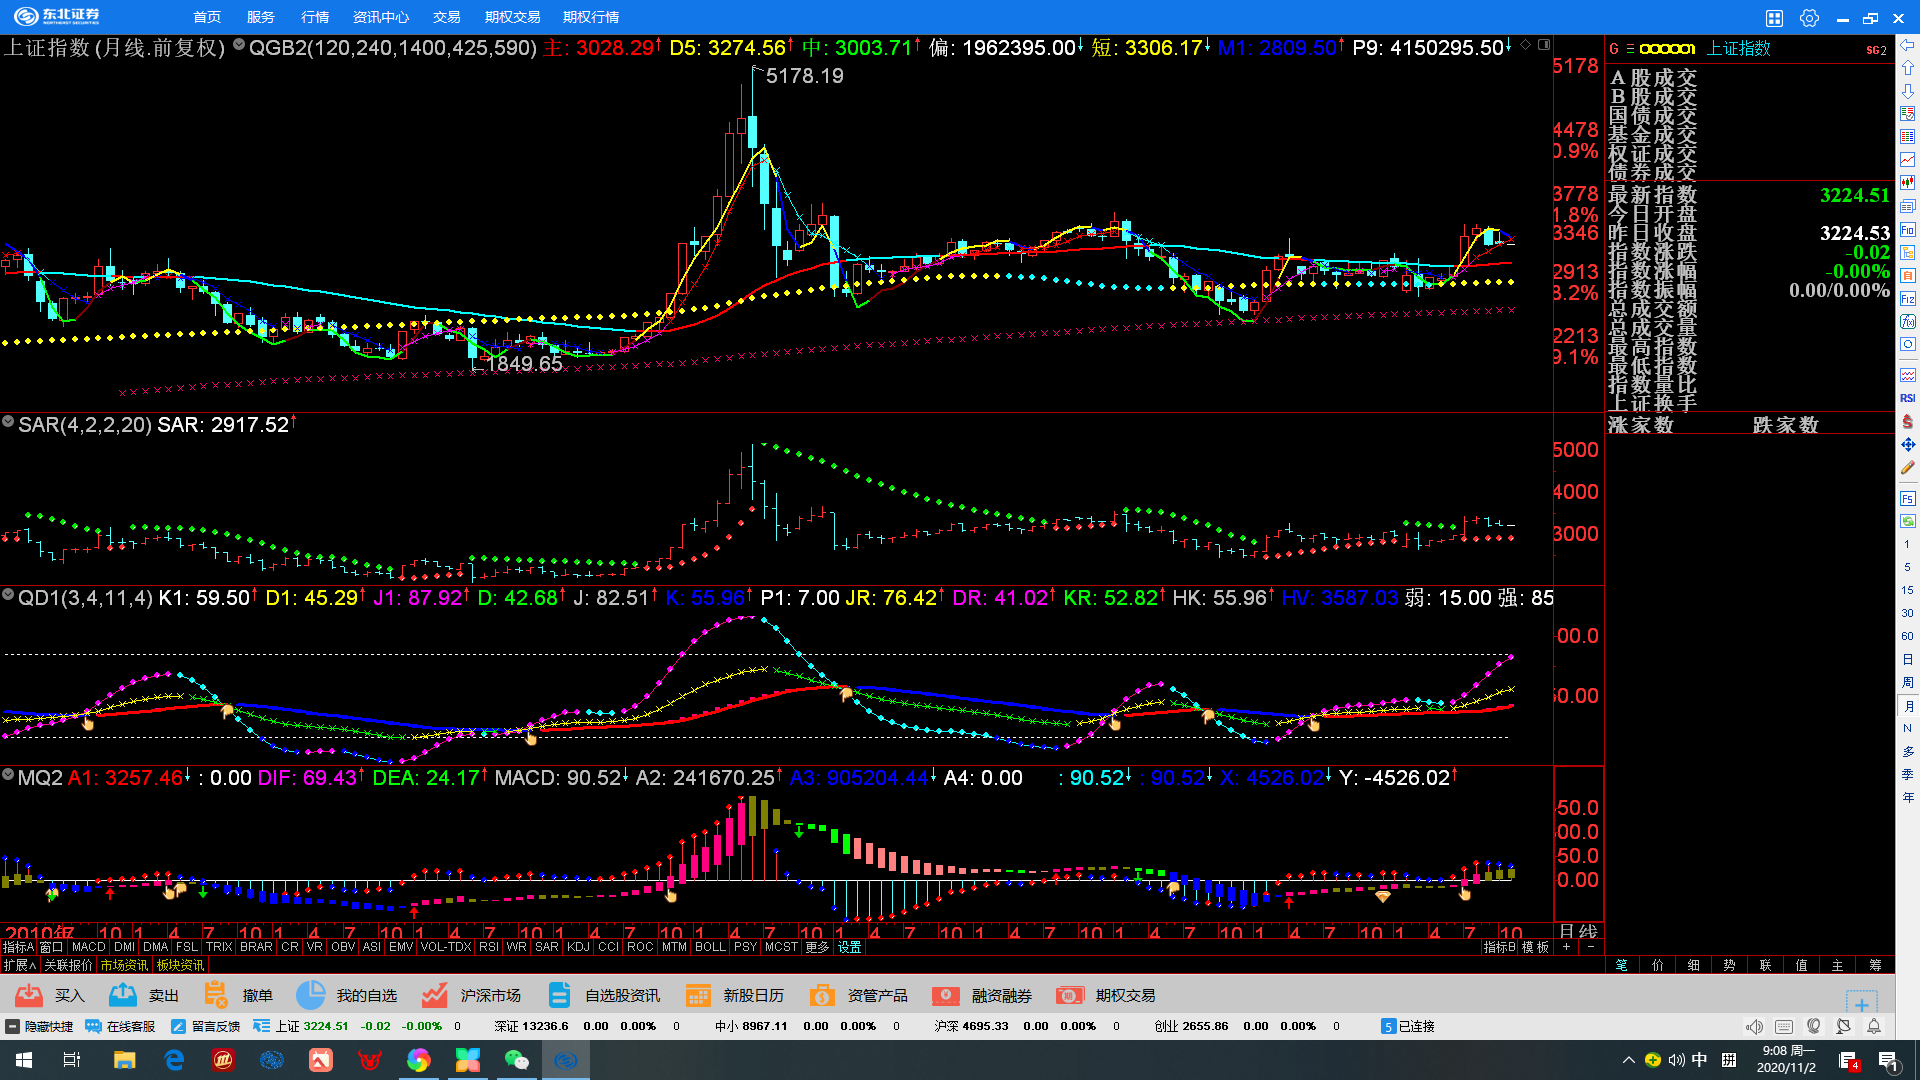Viewport: 1920px width, 1080px height.
Task: Click the F10 icon in right sidebar
Action: coord(1907,229)
